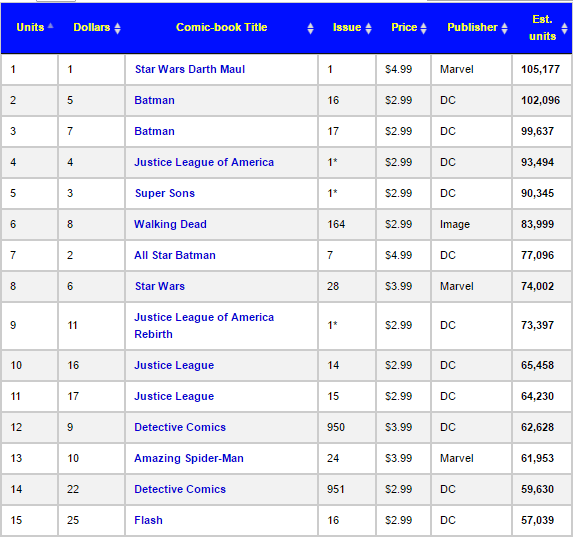The image size is (575, 537).
Task: Sort by Est. units column arrows
Action: pyautogui.click(x=565, y=28)
